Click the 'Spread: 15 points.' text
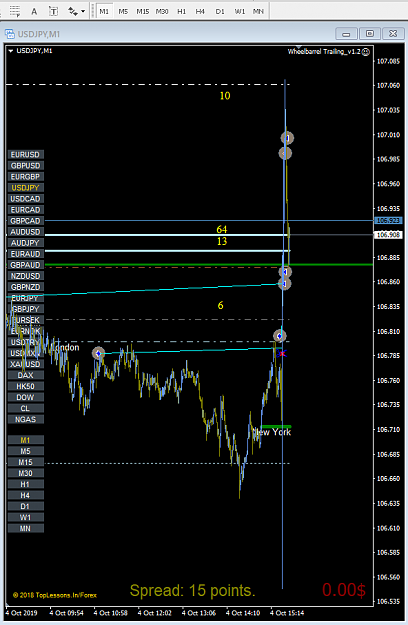408x625 pixels. pyautogui.click(x=192, y=590)
